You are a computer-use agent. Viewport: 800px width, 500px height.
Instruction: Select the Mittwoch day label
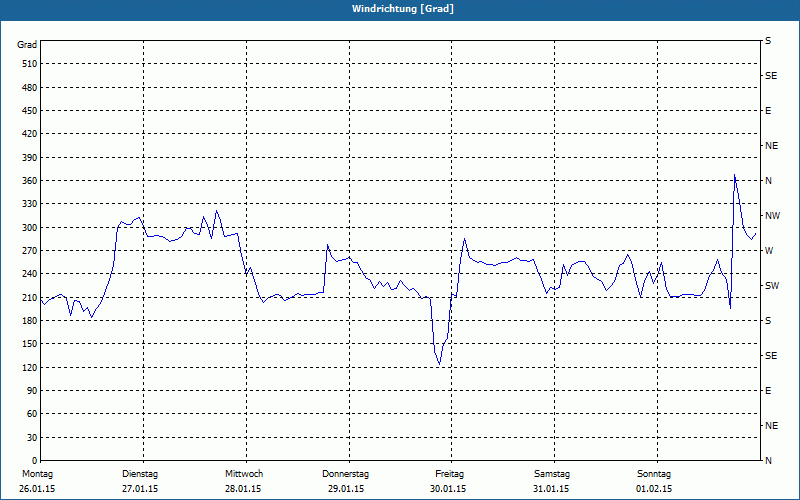pyautogui.click(x=244, y=474)
